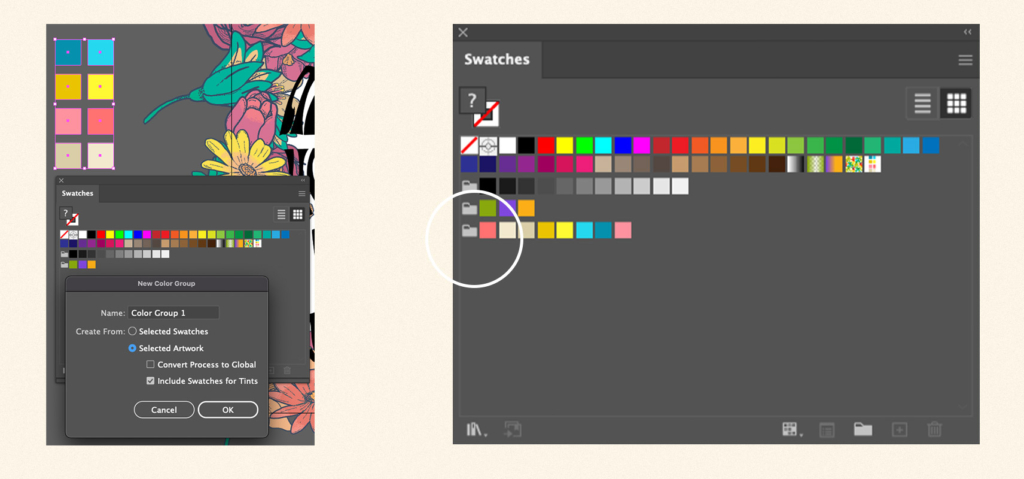This screenshot has height=479, width=1024.
Task: Click the New Swatch plus icon
Action: point(899,429)
